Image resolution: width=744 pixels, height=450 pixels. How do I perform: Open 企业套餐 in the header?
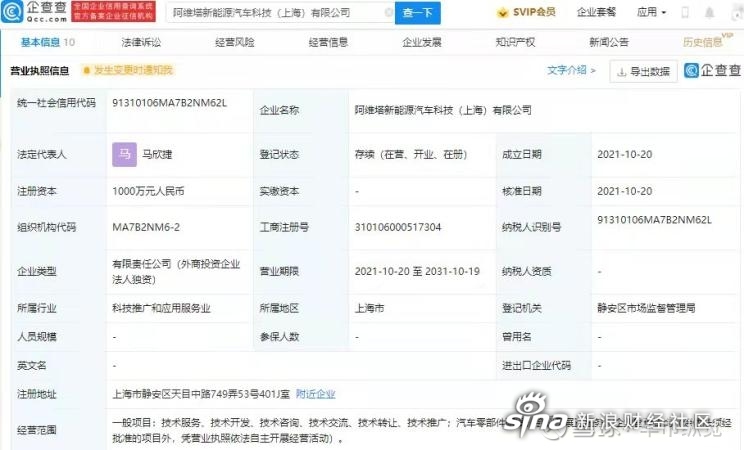tap(596, 12)
